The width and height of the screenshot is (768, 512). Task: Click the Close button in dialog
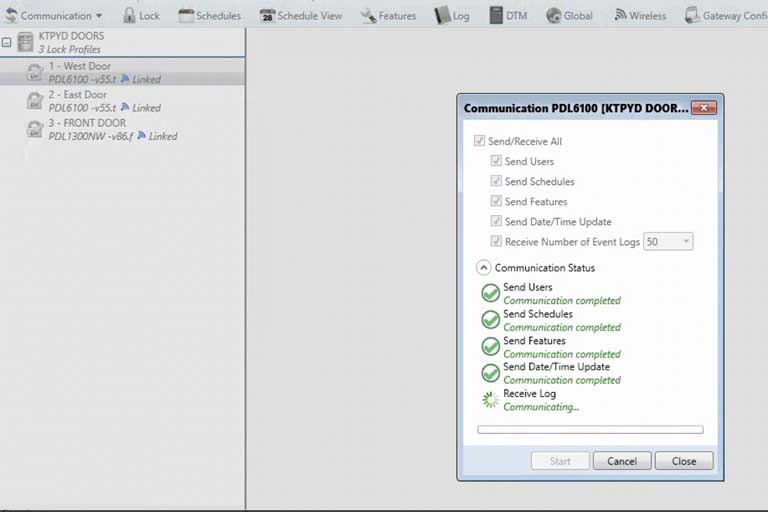(684, 461)
